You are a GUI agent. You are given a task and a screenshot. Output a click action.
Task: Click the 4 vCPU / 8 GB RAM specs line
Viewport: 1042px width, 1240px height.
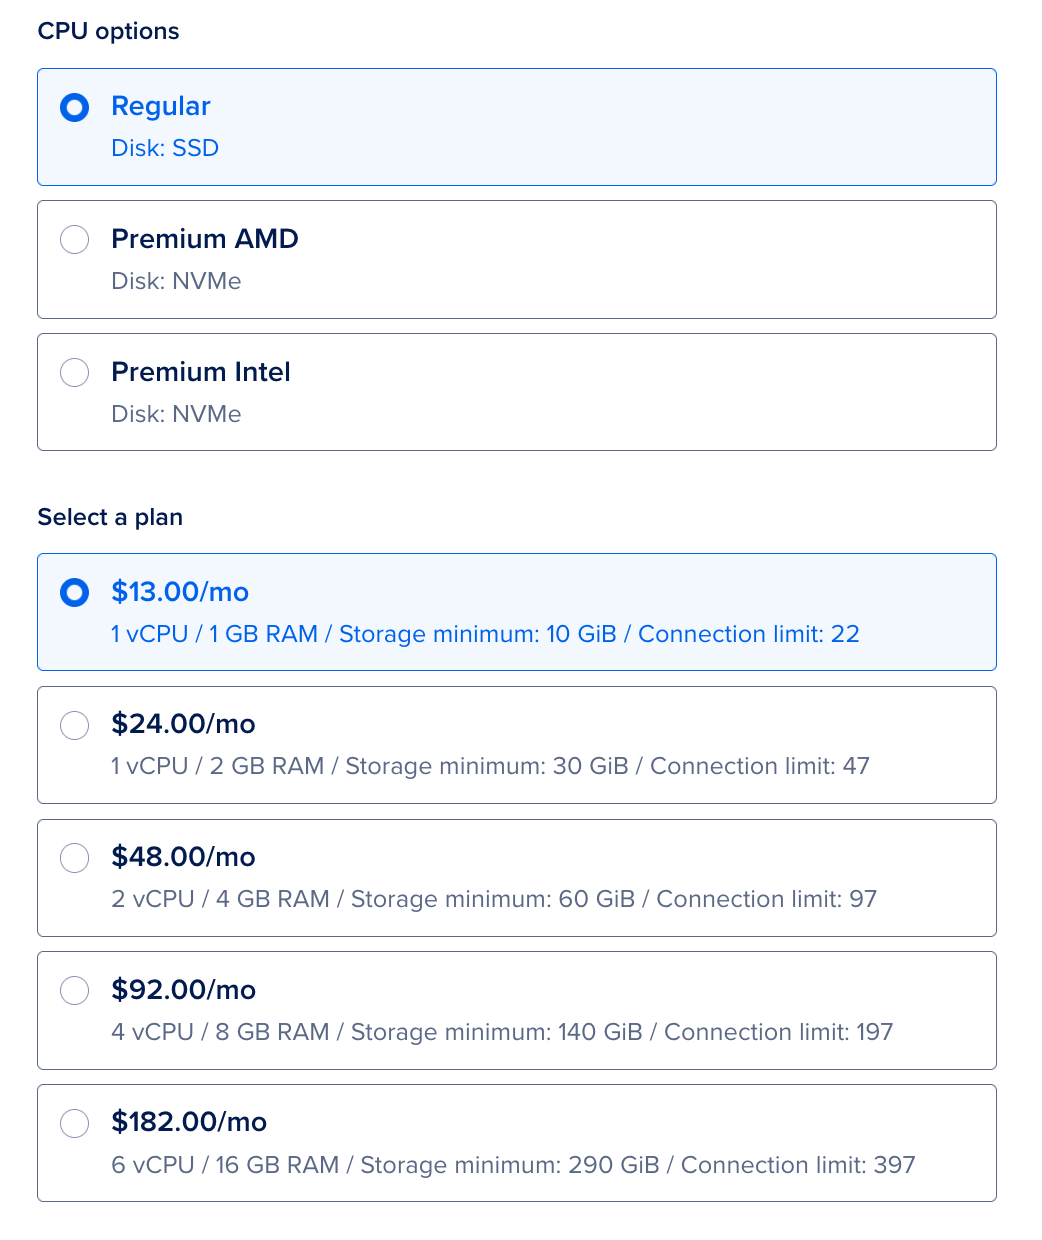click(502, 1032)
